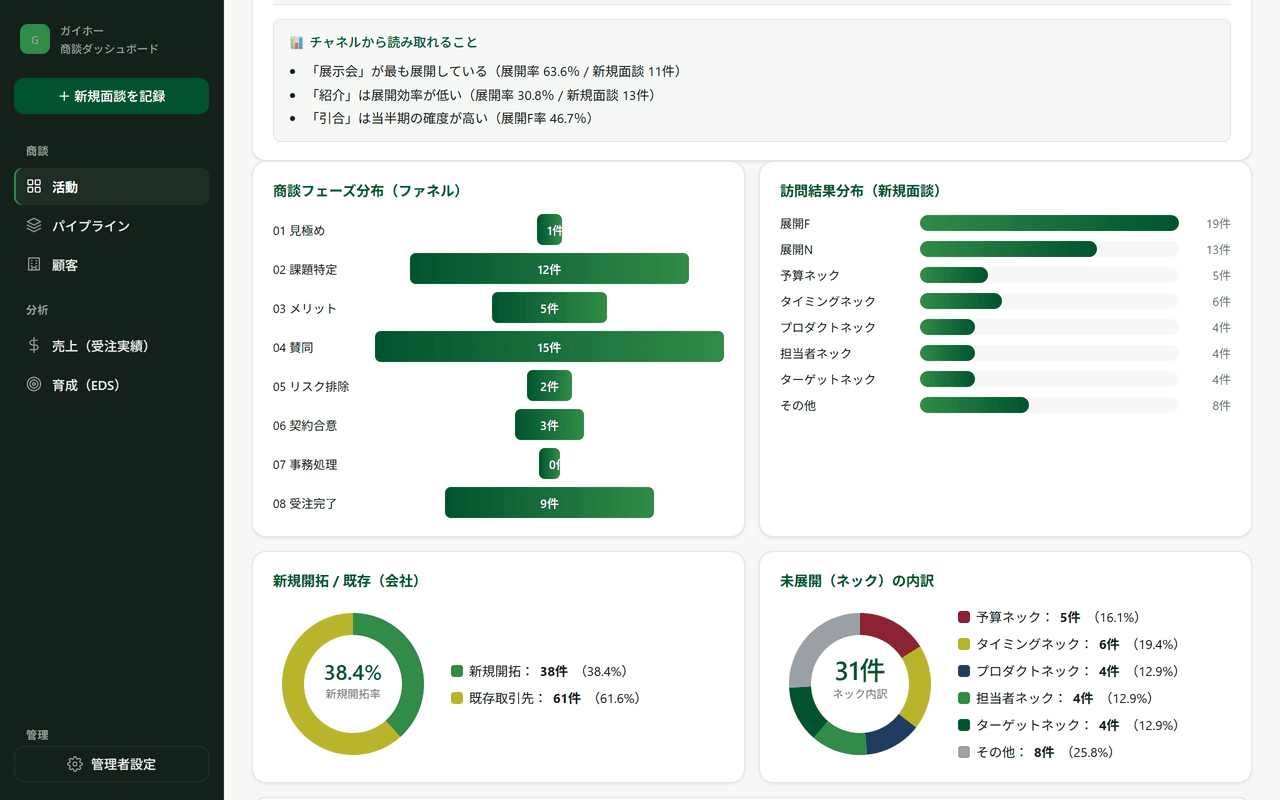Click the 「引合」は当半期の確度が高い bullet
The height and width of the screenshot is (800, 1280).
coord(451,118)
